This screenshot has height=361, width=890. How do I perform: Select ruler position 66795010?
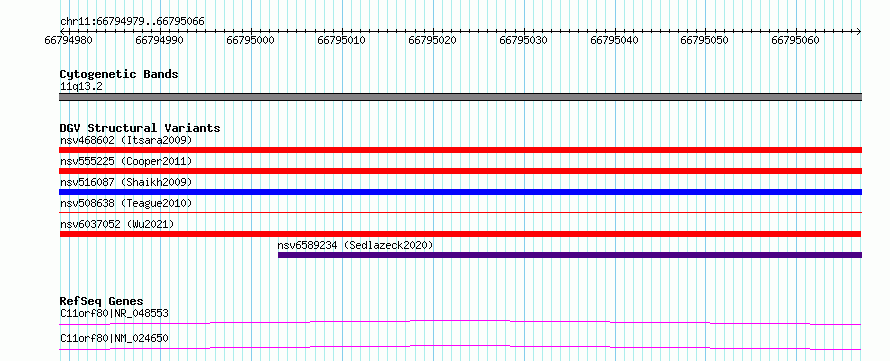341,40
